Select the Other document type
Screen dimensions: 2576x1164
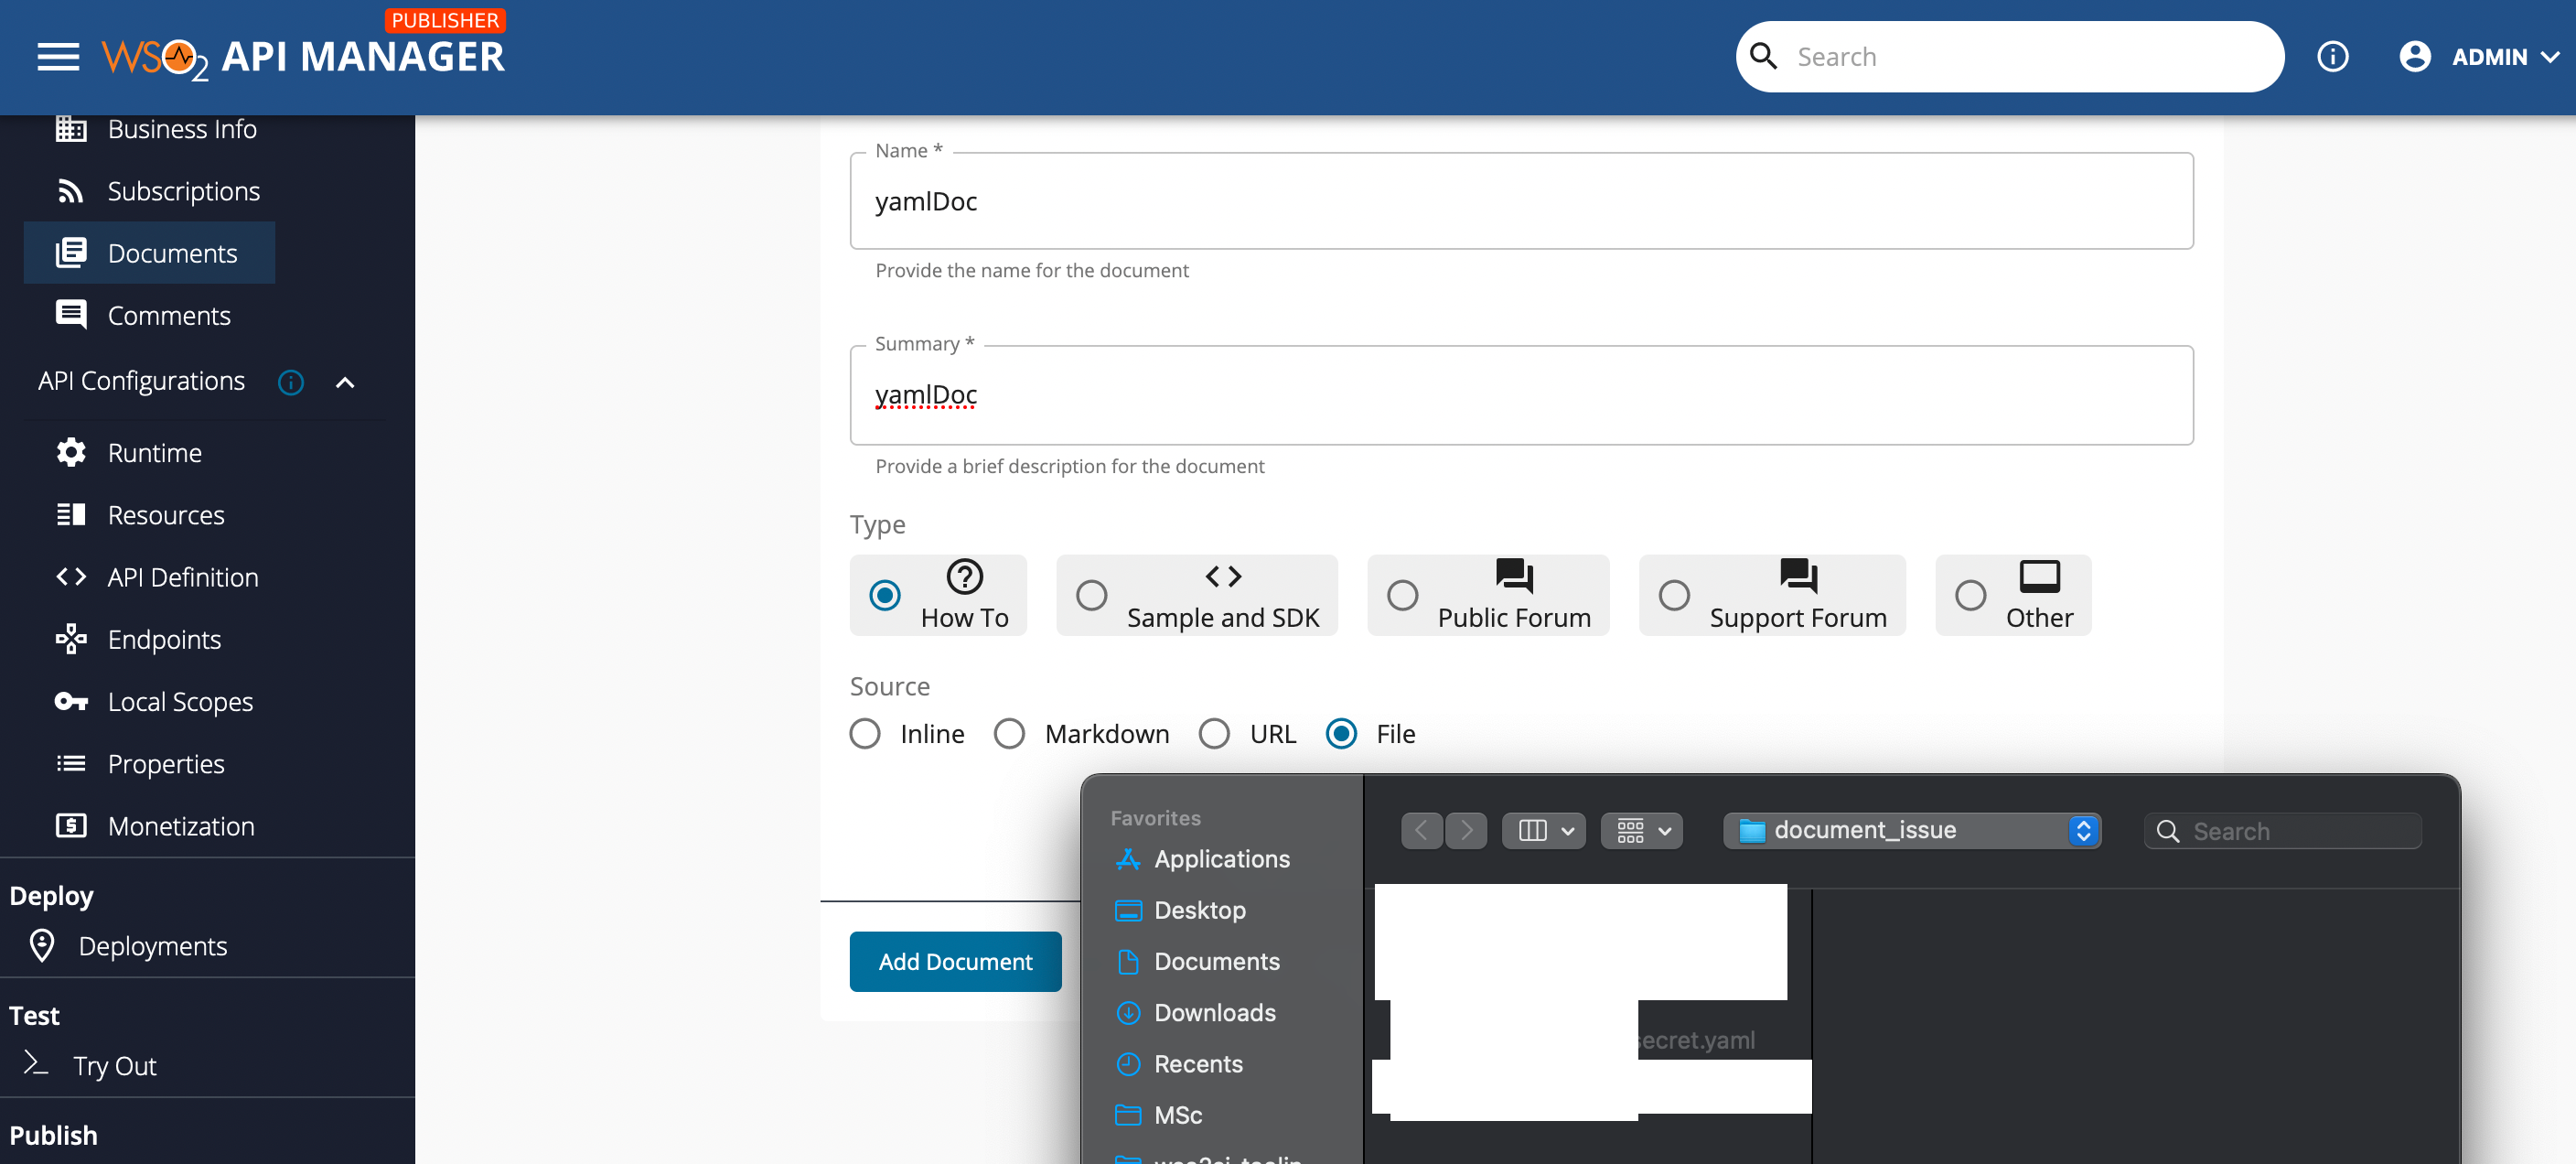(1970, 595)
